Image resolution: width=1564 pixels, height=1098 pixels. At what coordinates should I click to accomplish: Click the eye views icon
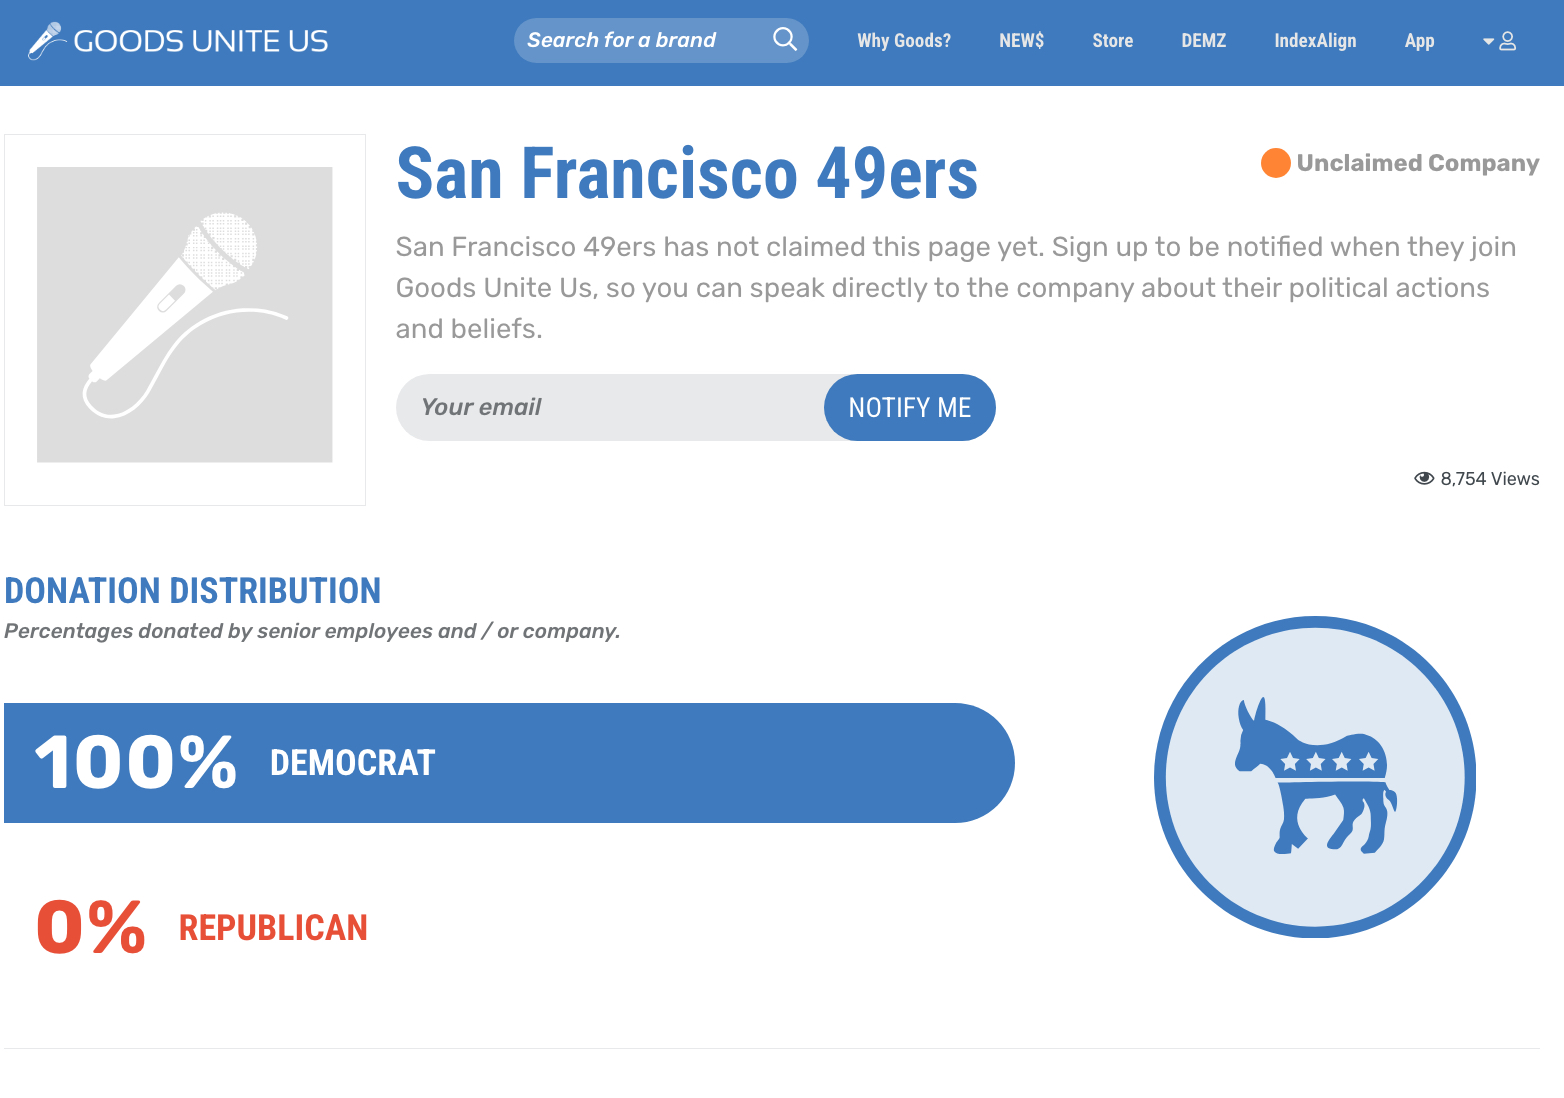point(1424,479)
